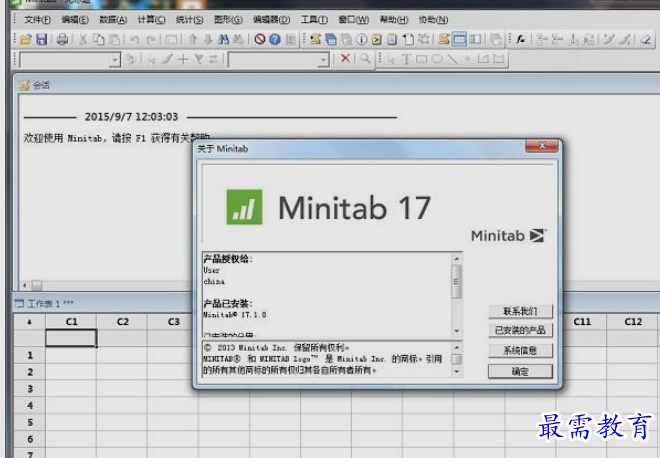The width and height of the screenshot is (660, 458).
Task: Click the Cut scissors icon
Action: [83, 40]
